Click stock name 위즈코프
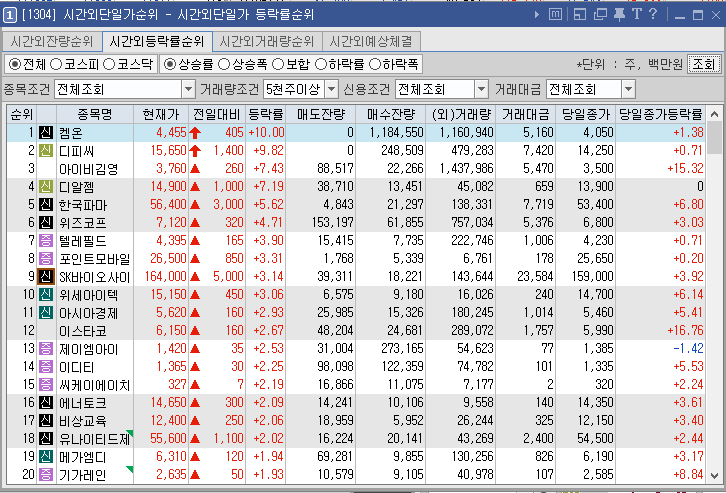Viewport: 726px width, 493px height. (x=82, y=223)
